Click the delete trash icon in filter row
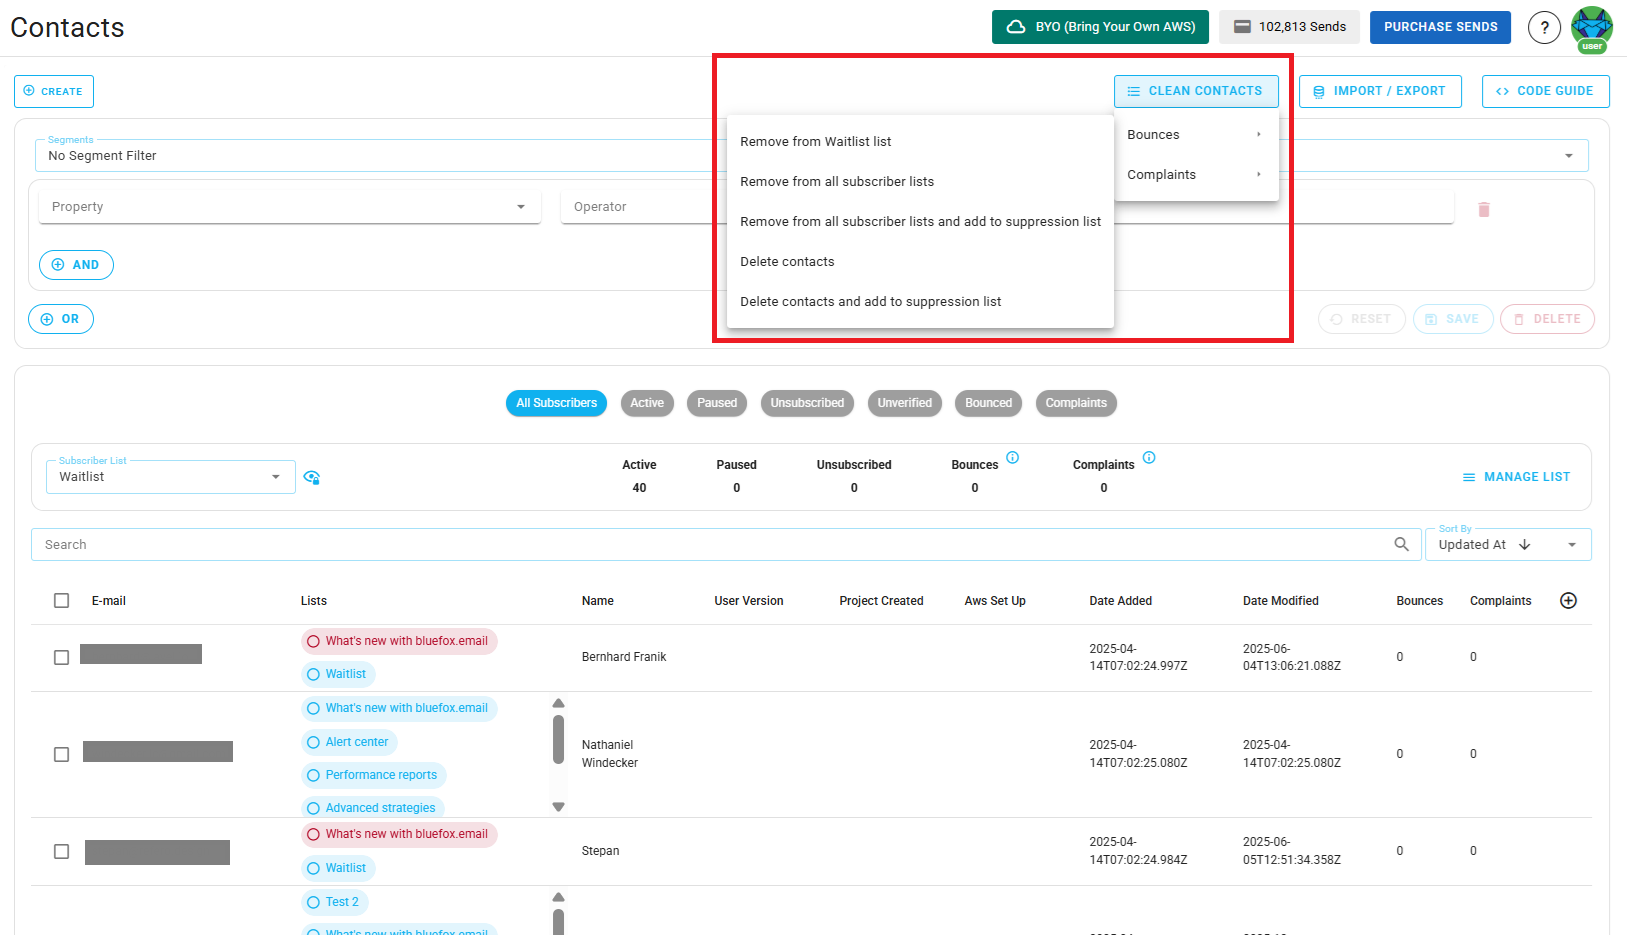The width and height of the screenshot is (1630, 935). click(x=1484, y=209)
